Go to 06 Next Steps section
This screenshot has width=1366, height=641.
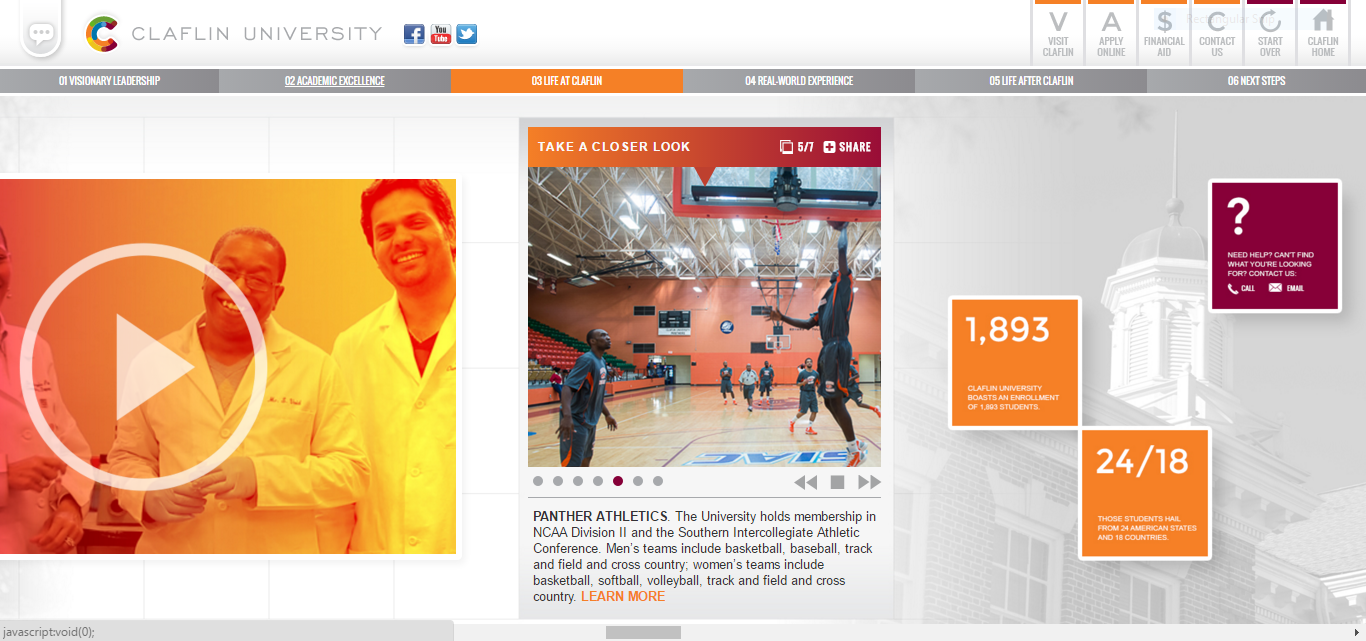pos(1257,81)
